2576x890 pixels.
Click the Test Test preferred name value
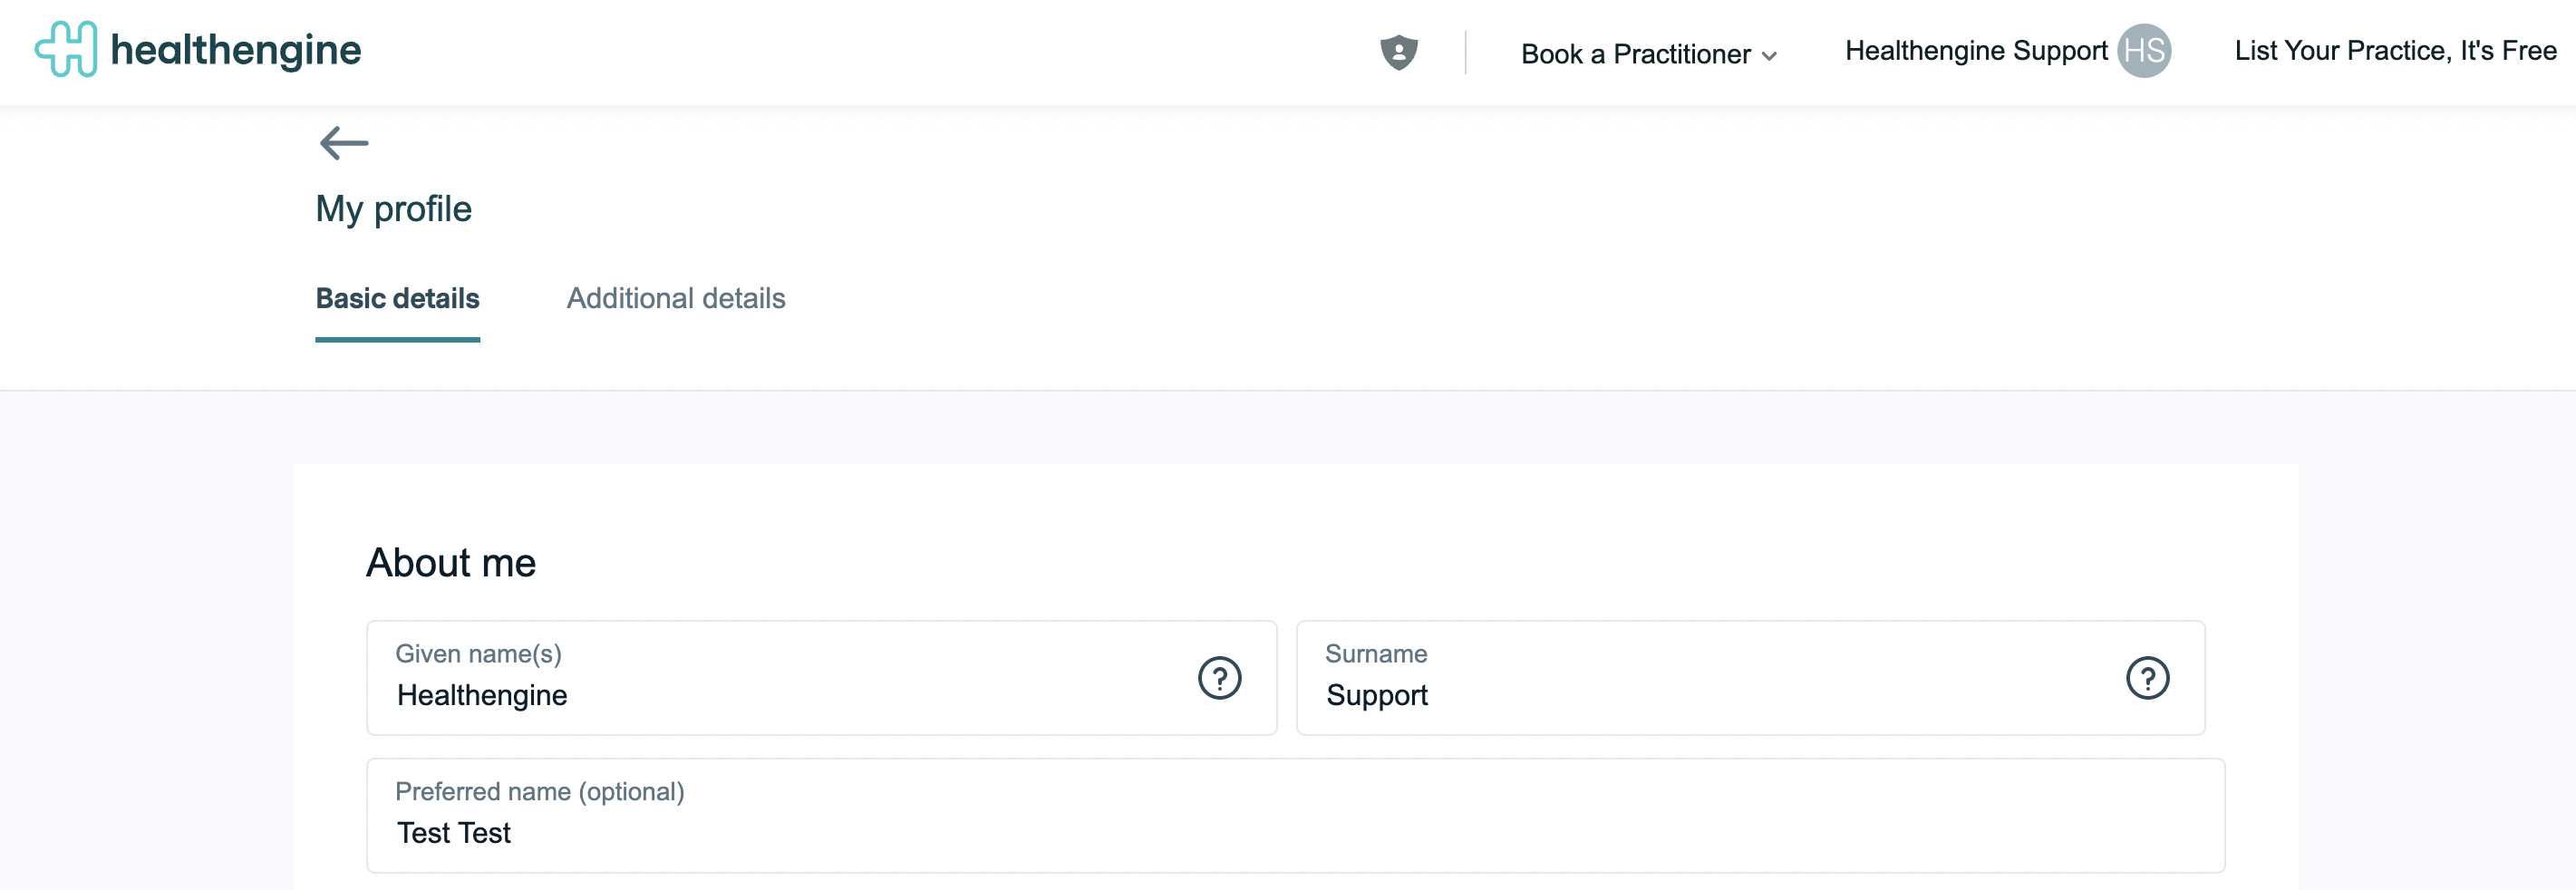453,833
